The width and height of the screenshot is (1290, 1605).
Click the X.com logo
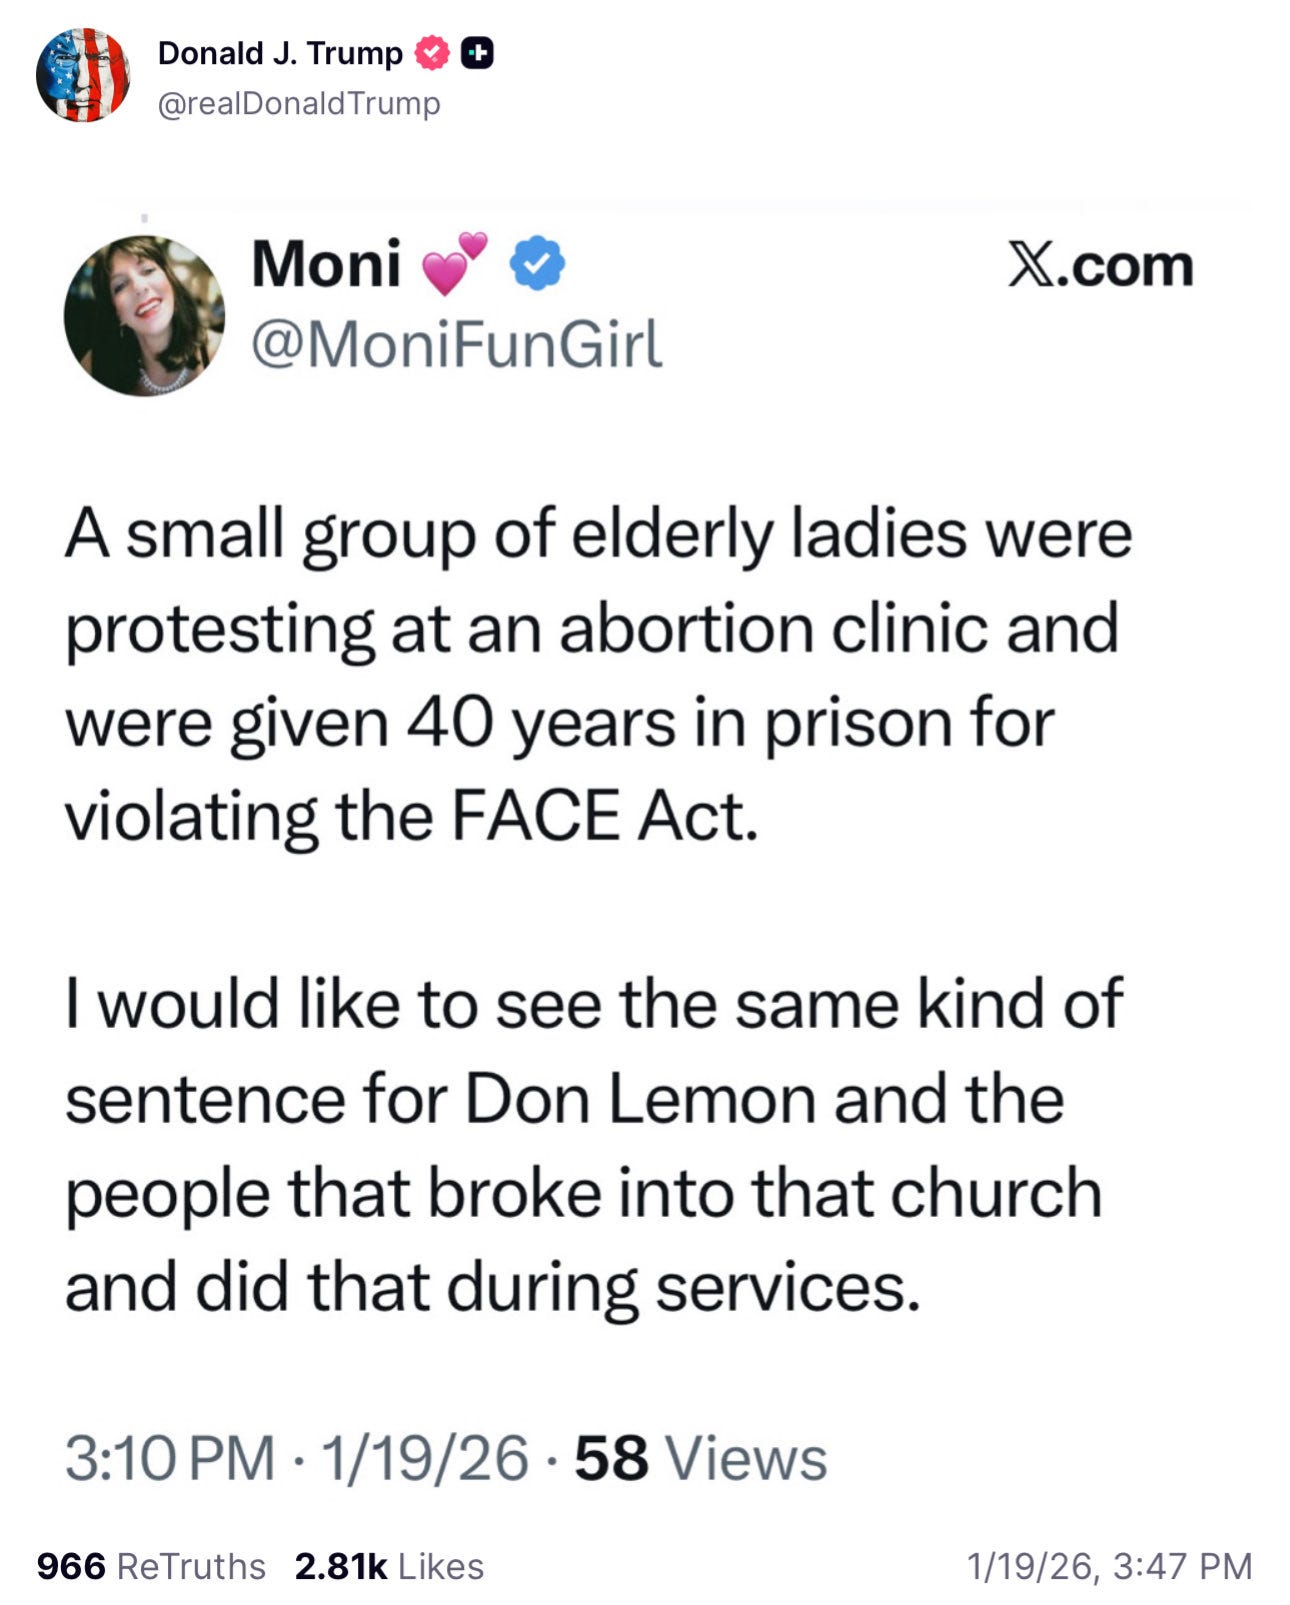tap(1100, 266)
